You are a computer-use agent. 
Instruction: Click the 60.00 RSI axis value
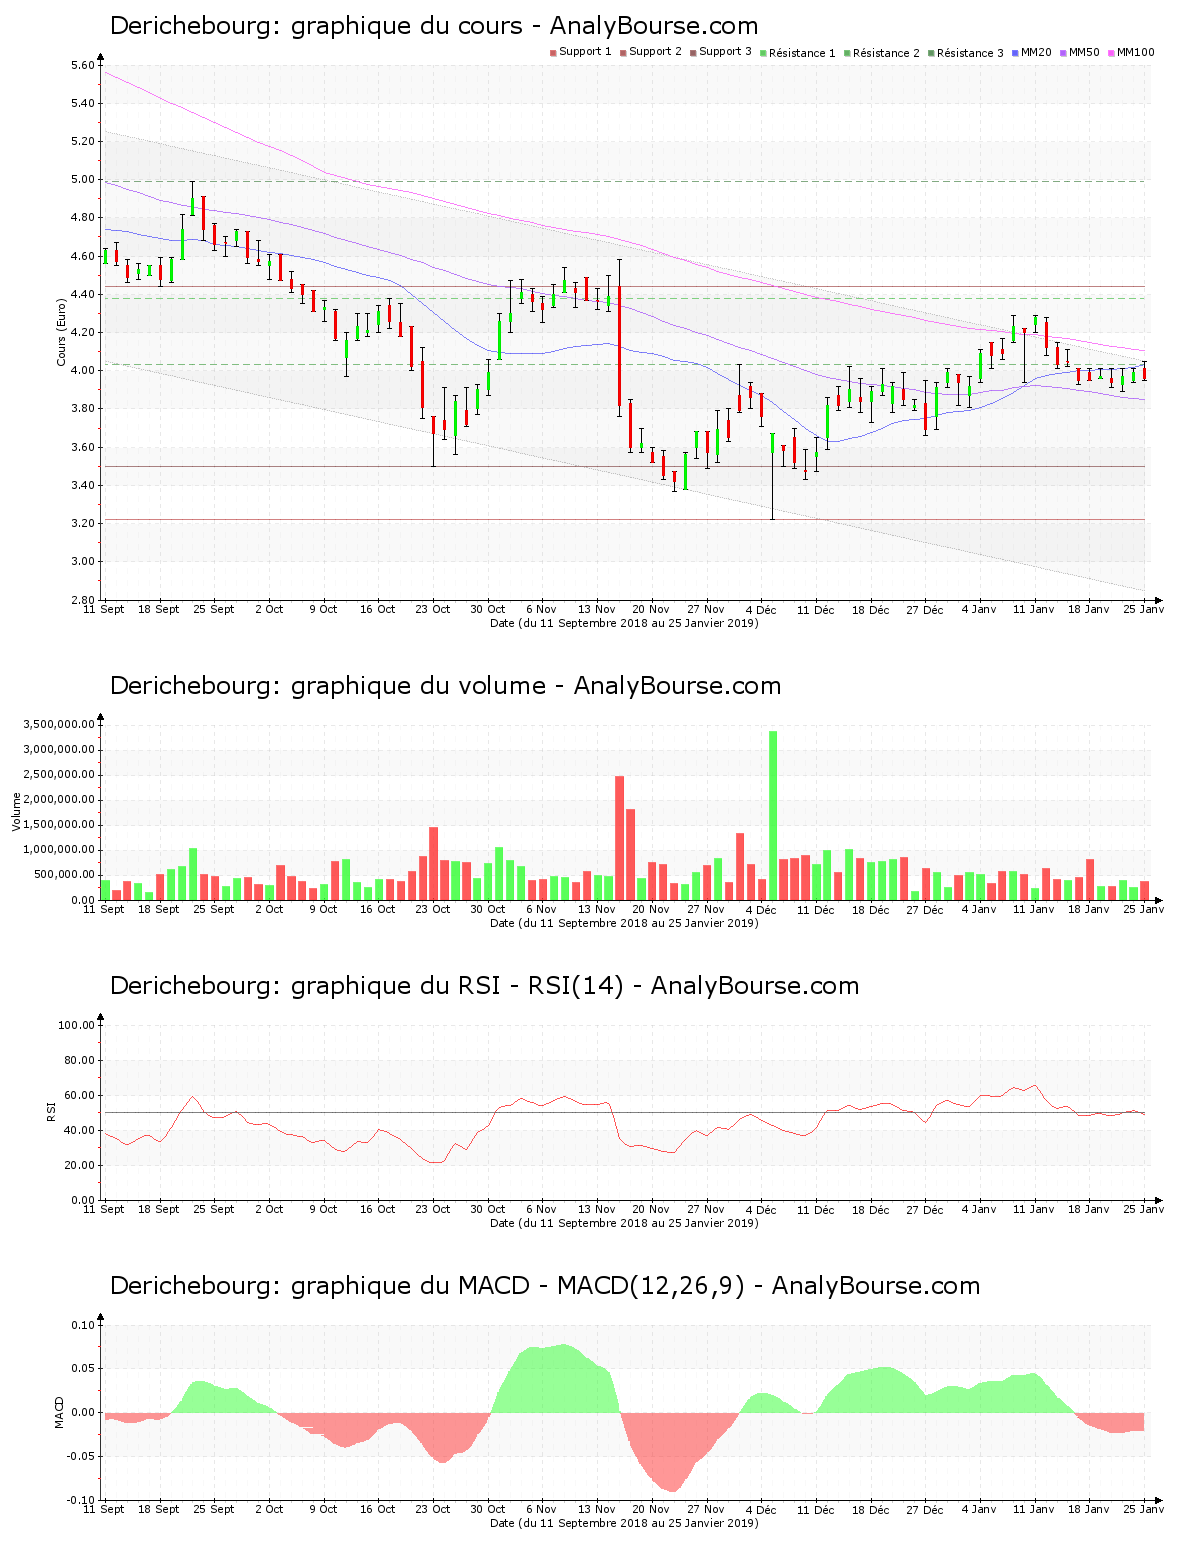80,1095
